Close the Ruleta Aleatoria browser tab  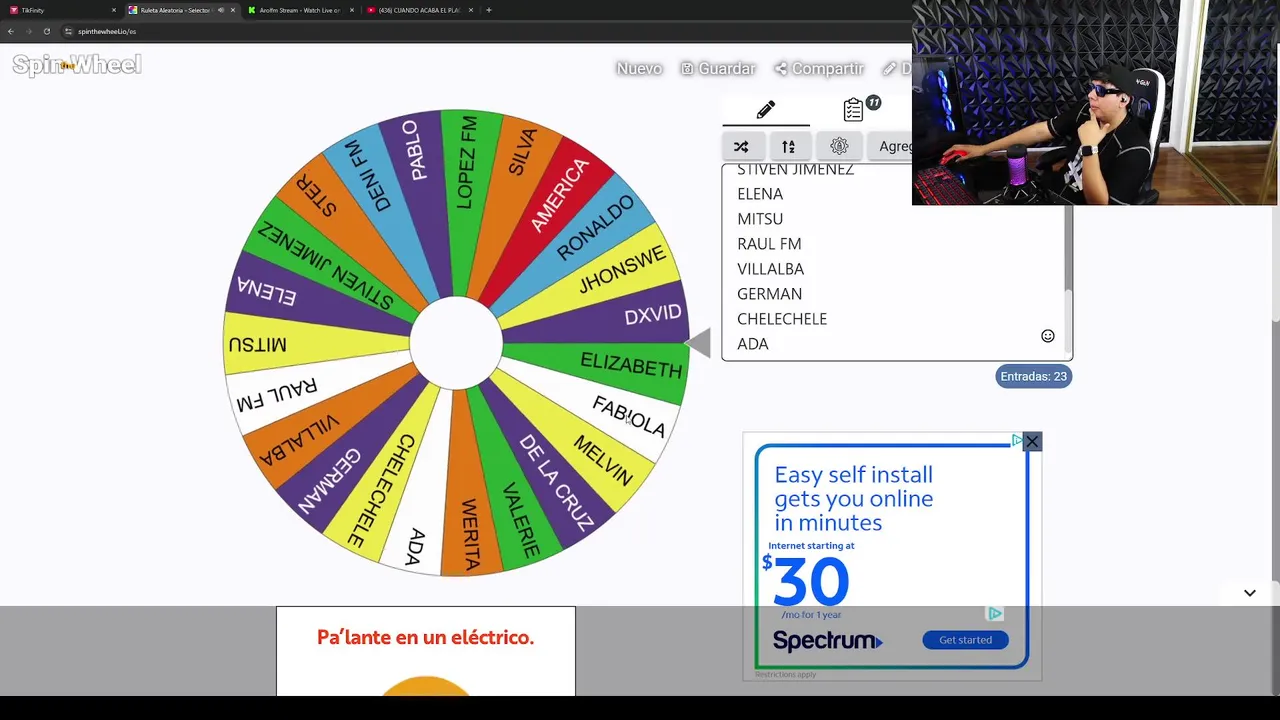pyautogui.click(x=233, y=10)
